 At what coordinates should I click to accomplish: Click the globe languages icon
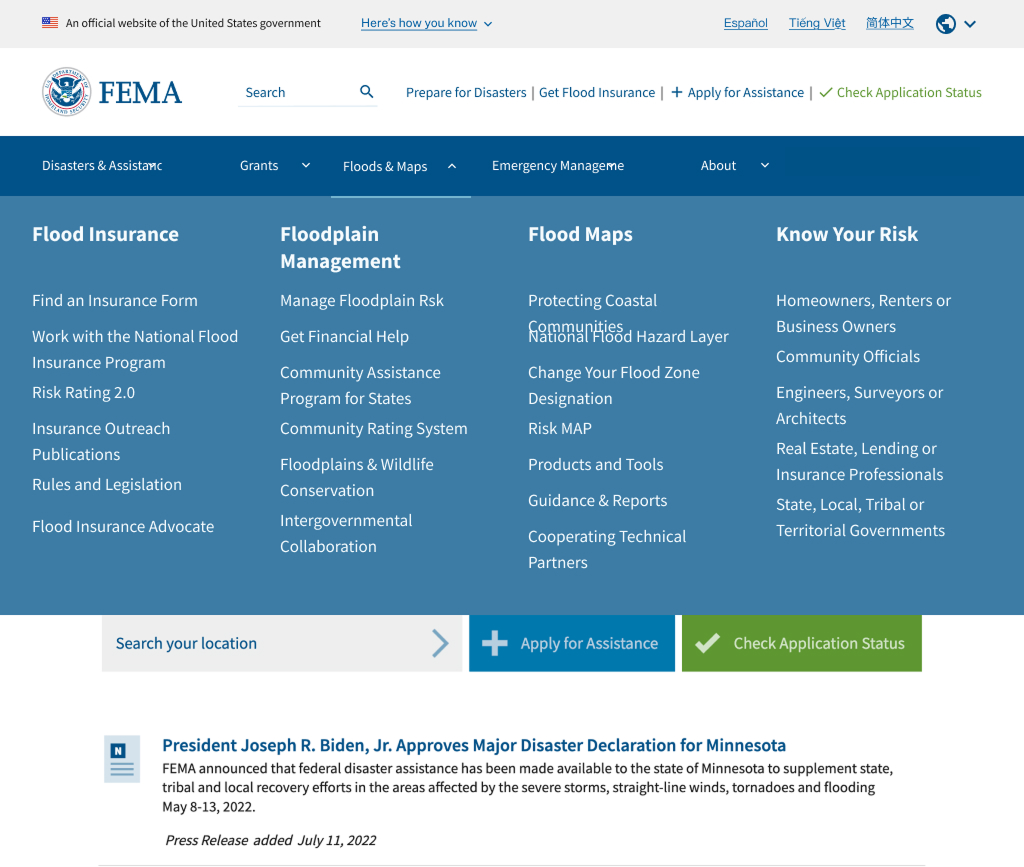click(946, 24)
